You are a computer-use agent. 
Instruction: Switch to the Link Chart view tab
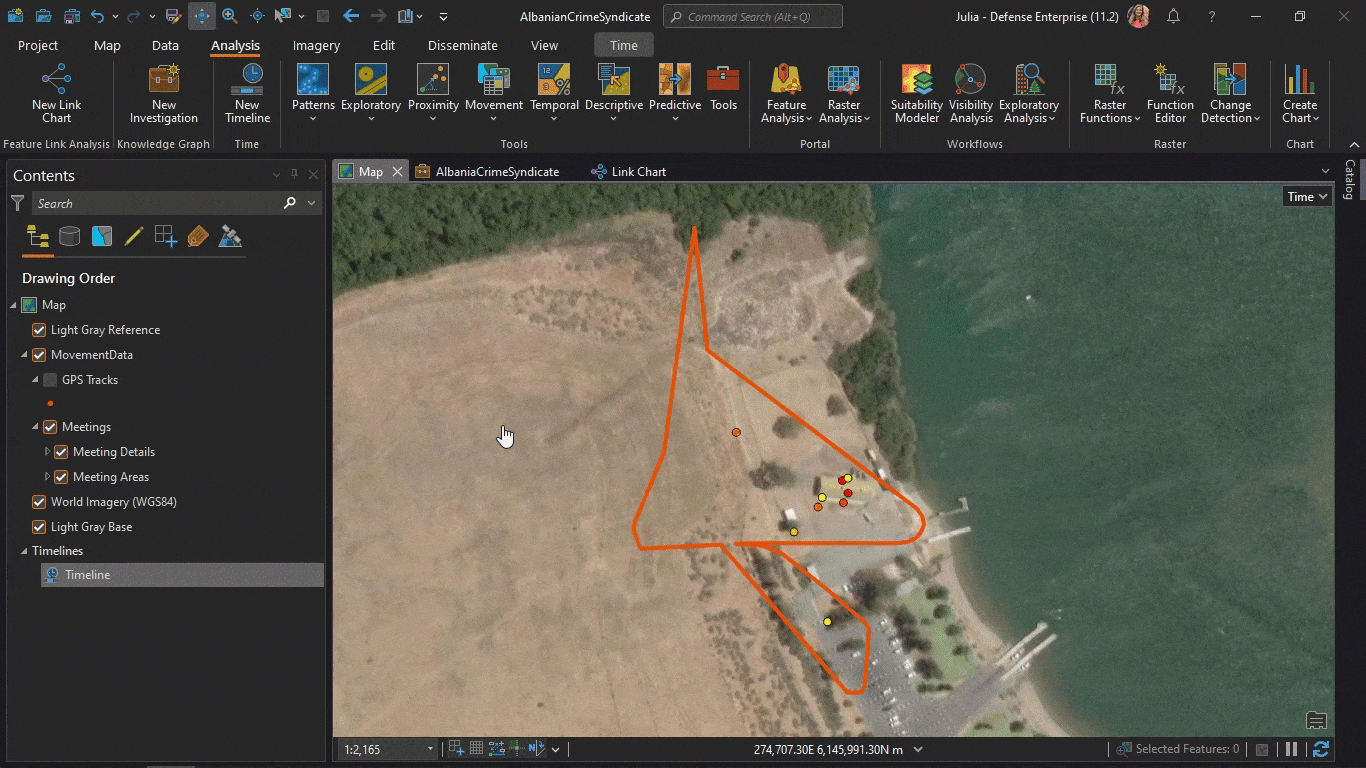tap(628, 172)
